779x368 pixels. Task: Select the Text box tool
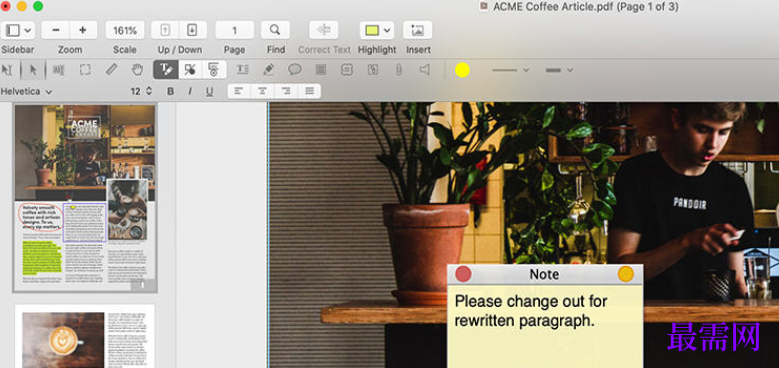point(242,70)
